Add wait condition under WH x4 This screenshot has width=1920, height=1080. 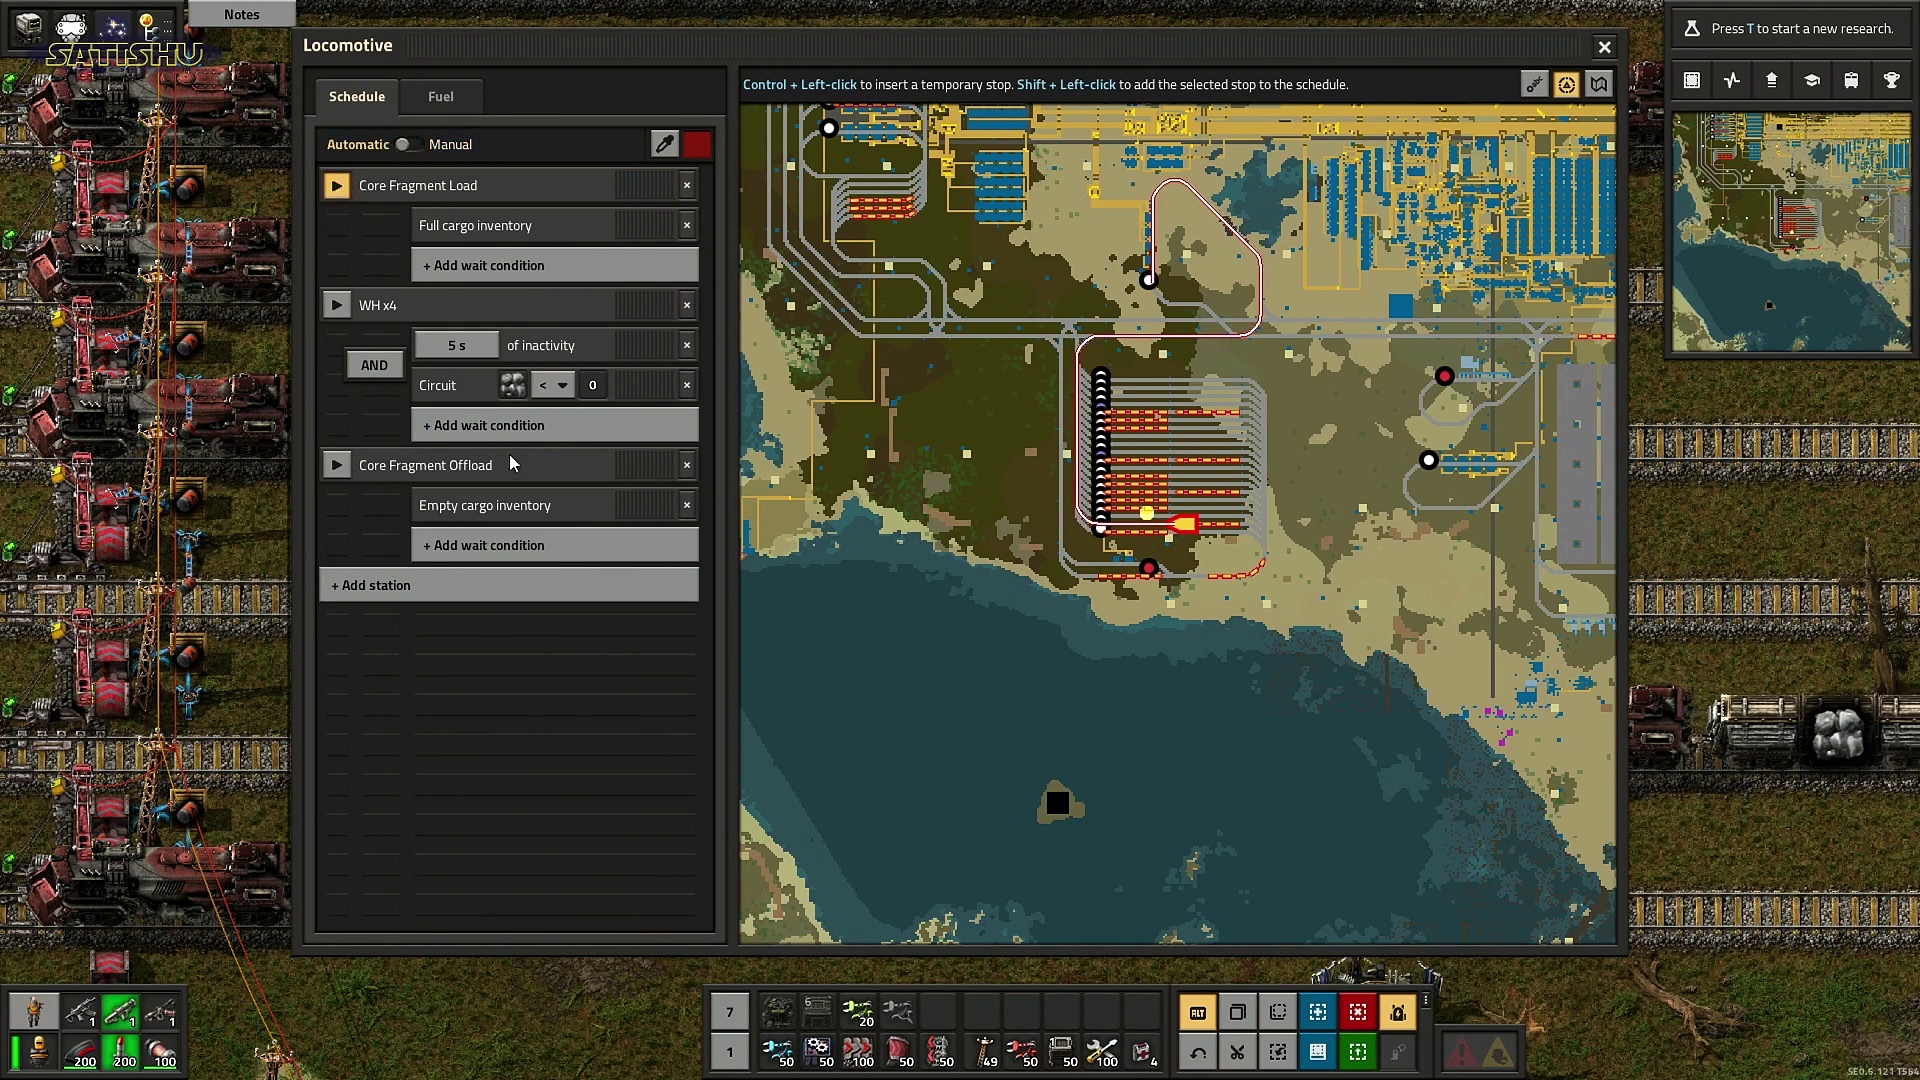(x=554, y=425)
